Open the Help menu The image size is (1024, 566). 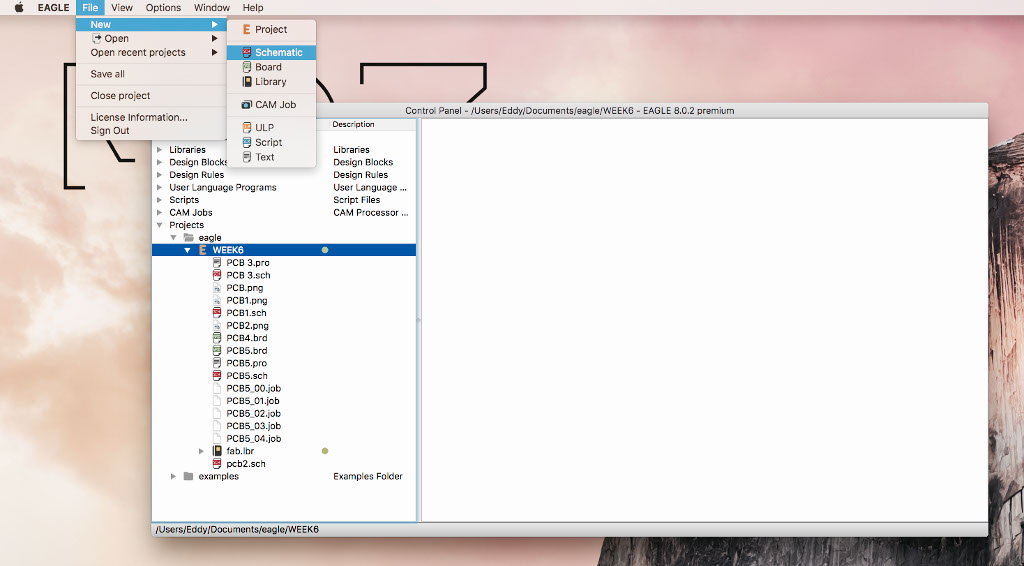[x=253, y=7]
